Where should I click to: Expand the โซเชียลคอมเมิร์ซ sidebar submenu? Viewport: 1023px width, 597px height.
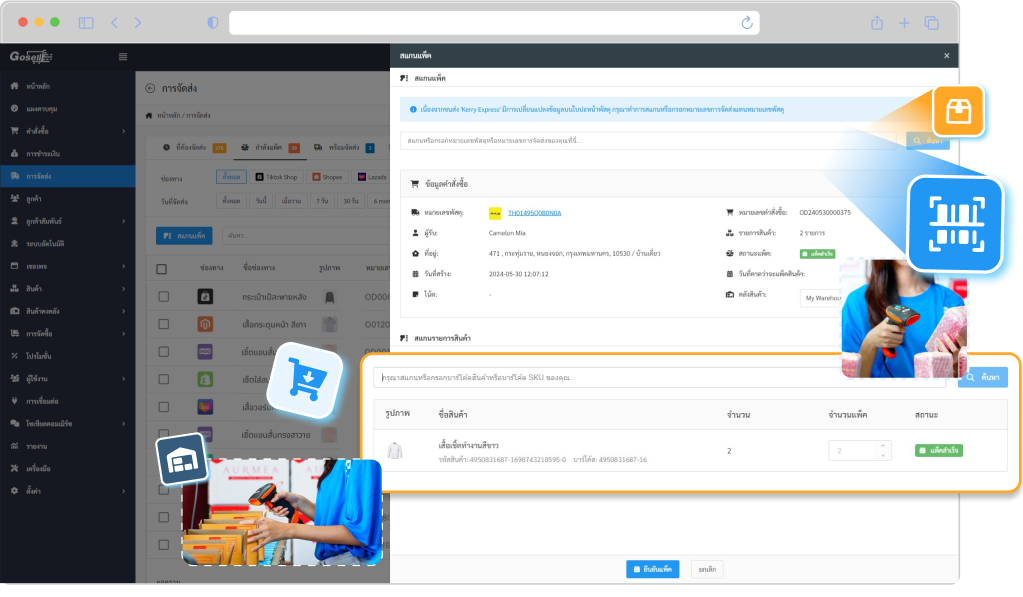[x=124, y=423]
